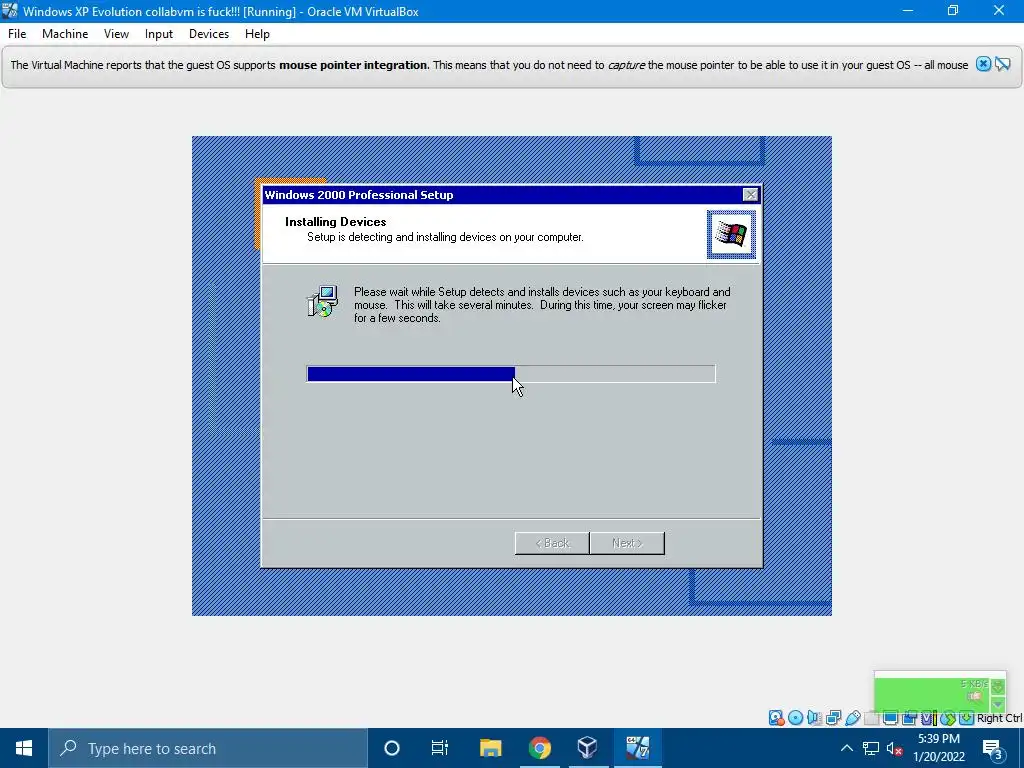1024x768 pixels.
Task: Click the mouse integration status icon
Action: pos(948,718)
